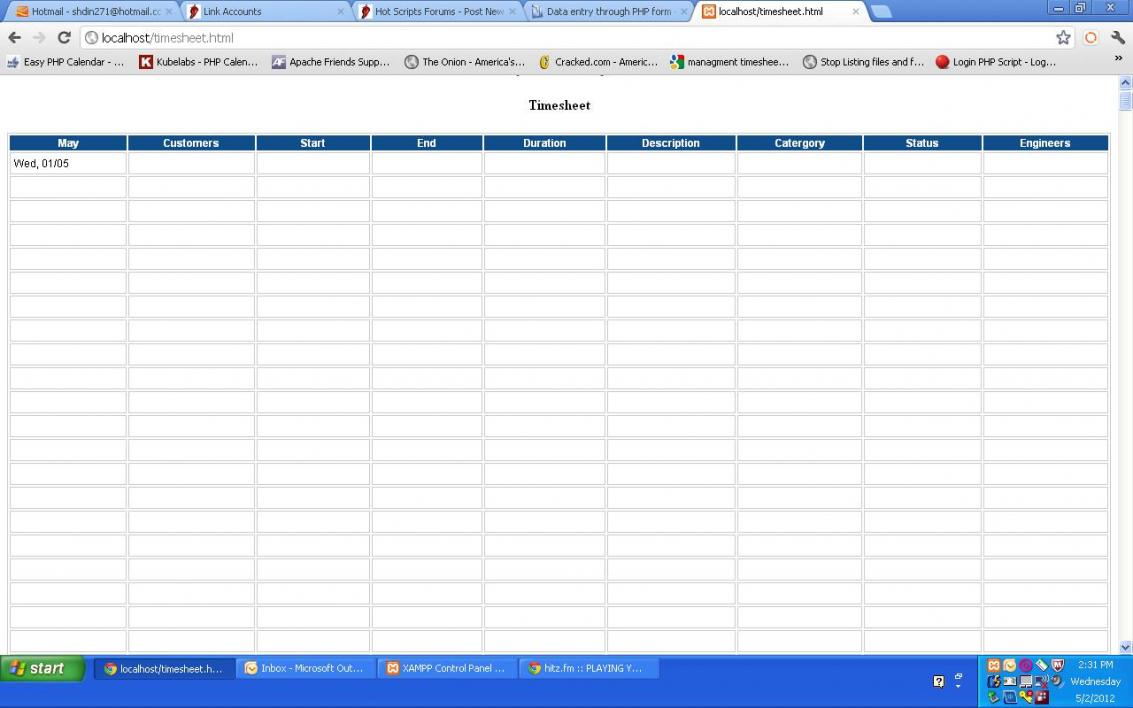Image resolution: width=1133 pixels, height=708 pixels.
Task: Close the localhost/timesheet.html tab
Action: pos(856,12)
